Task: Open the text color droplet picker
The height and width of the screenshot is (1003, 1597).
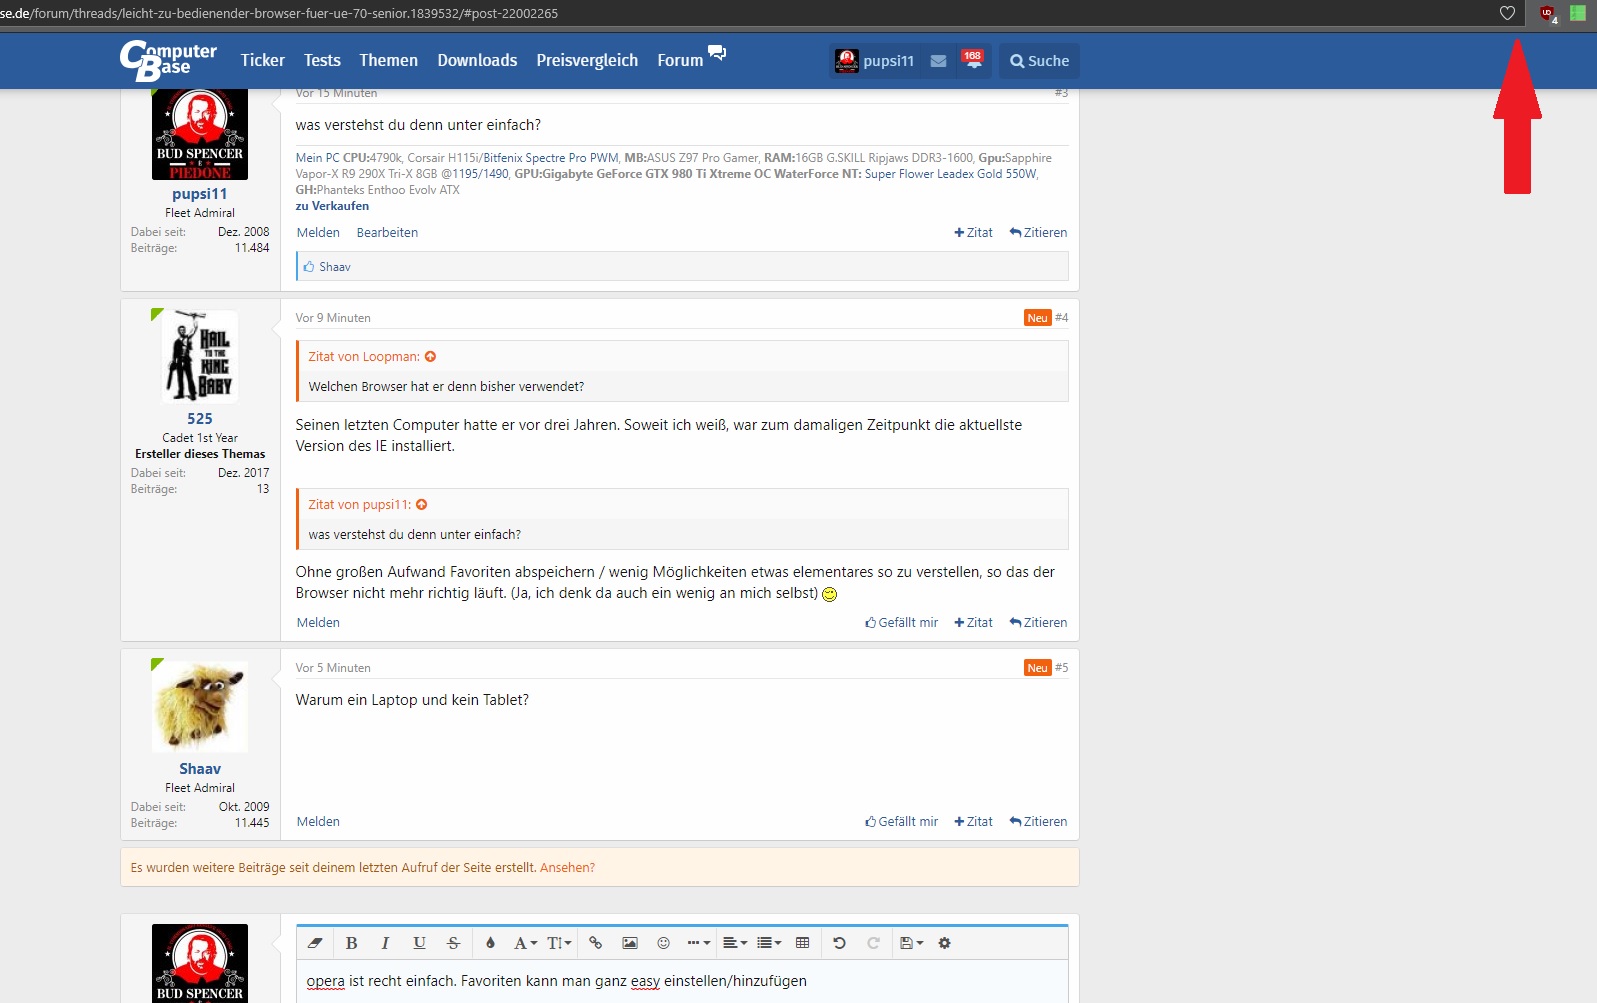Action: [490, 943]
